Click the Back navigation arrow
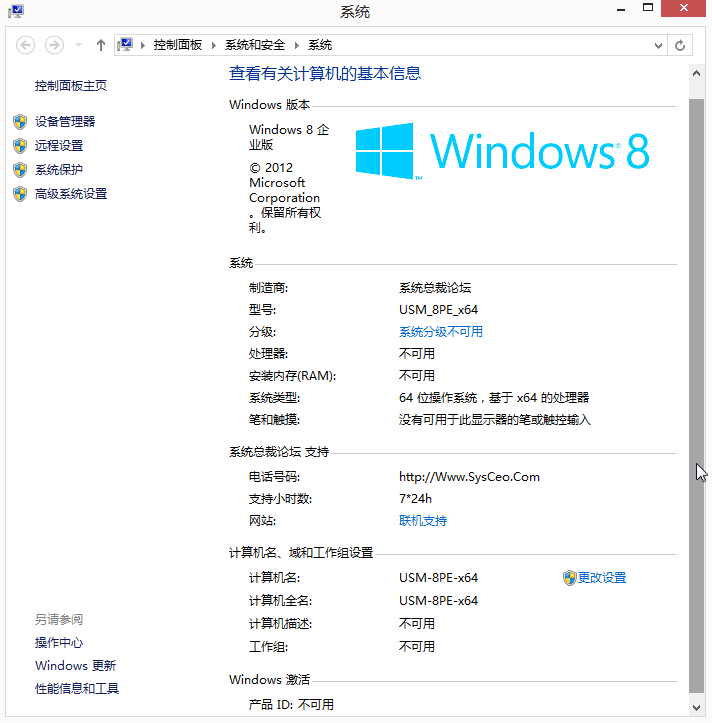712x723 pixels. pyautogui.click(x=25, y=45)
